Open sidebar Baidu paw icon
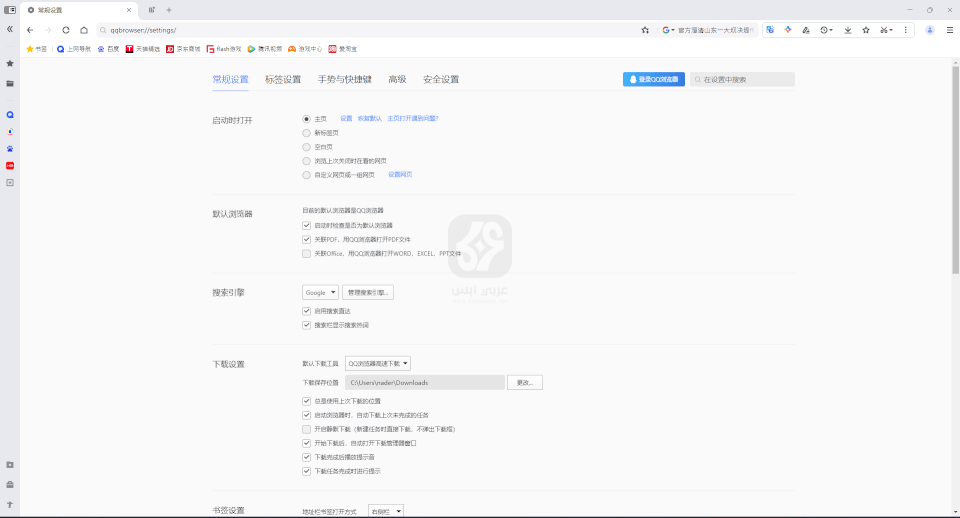 pos(10,149)
